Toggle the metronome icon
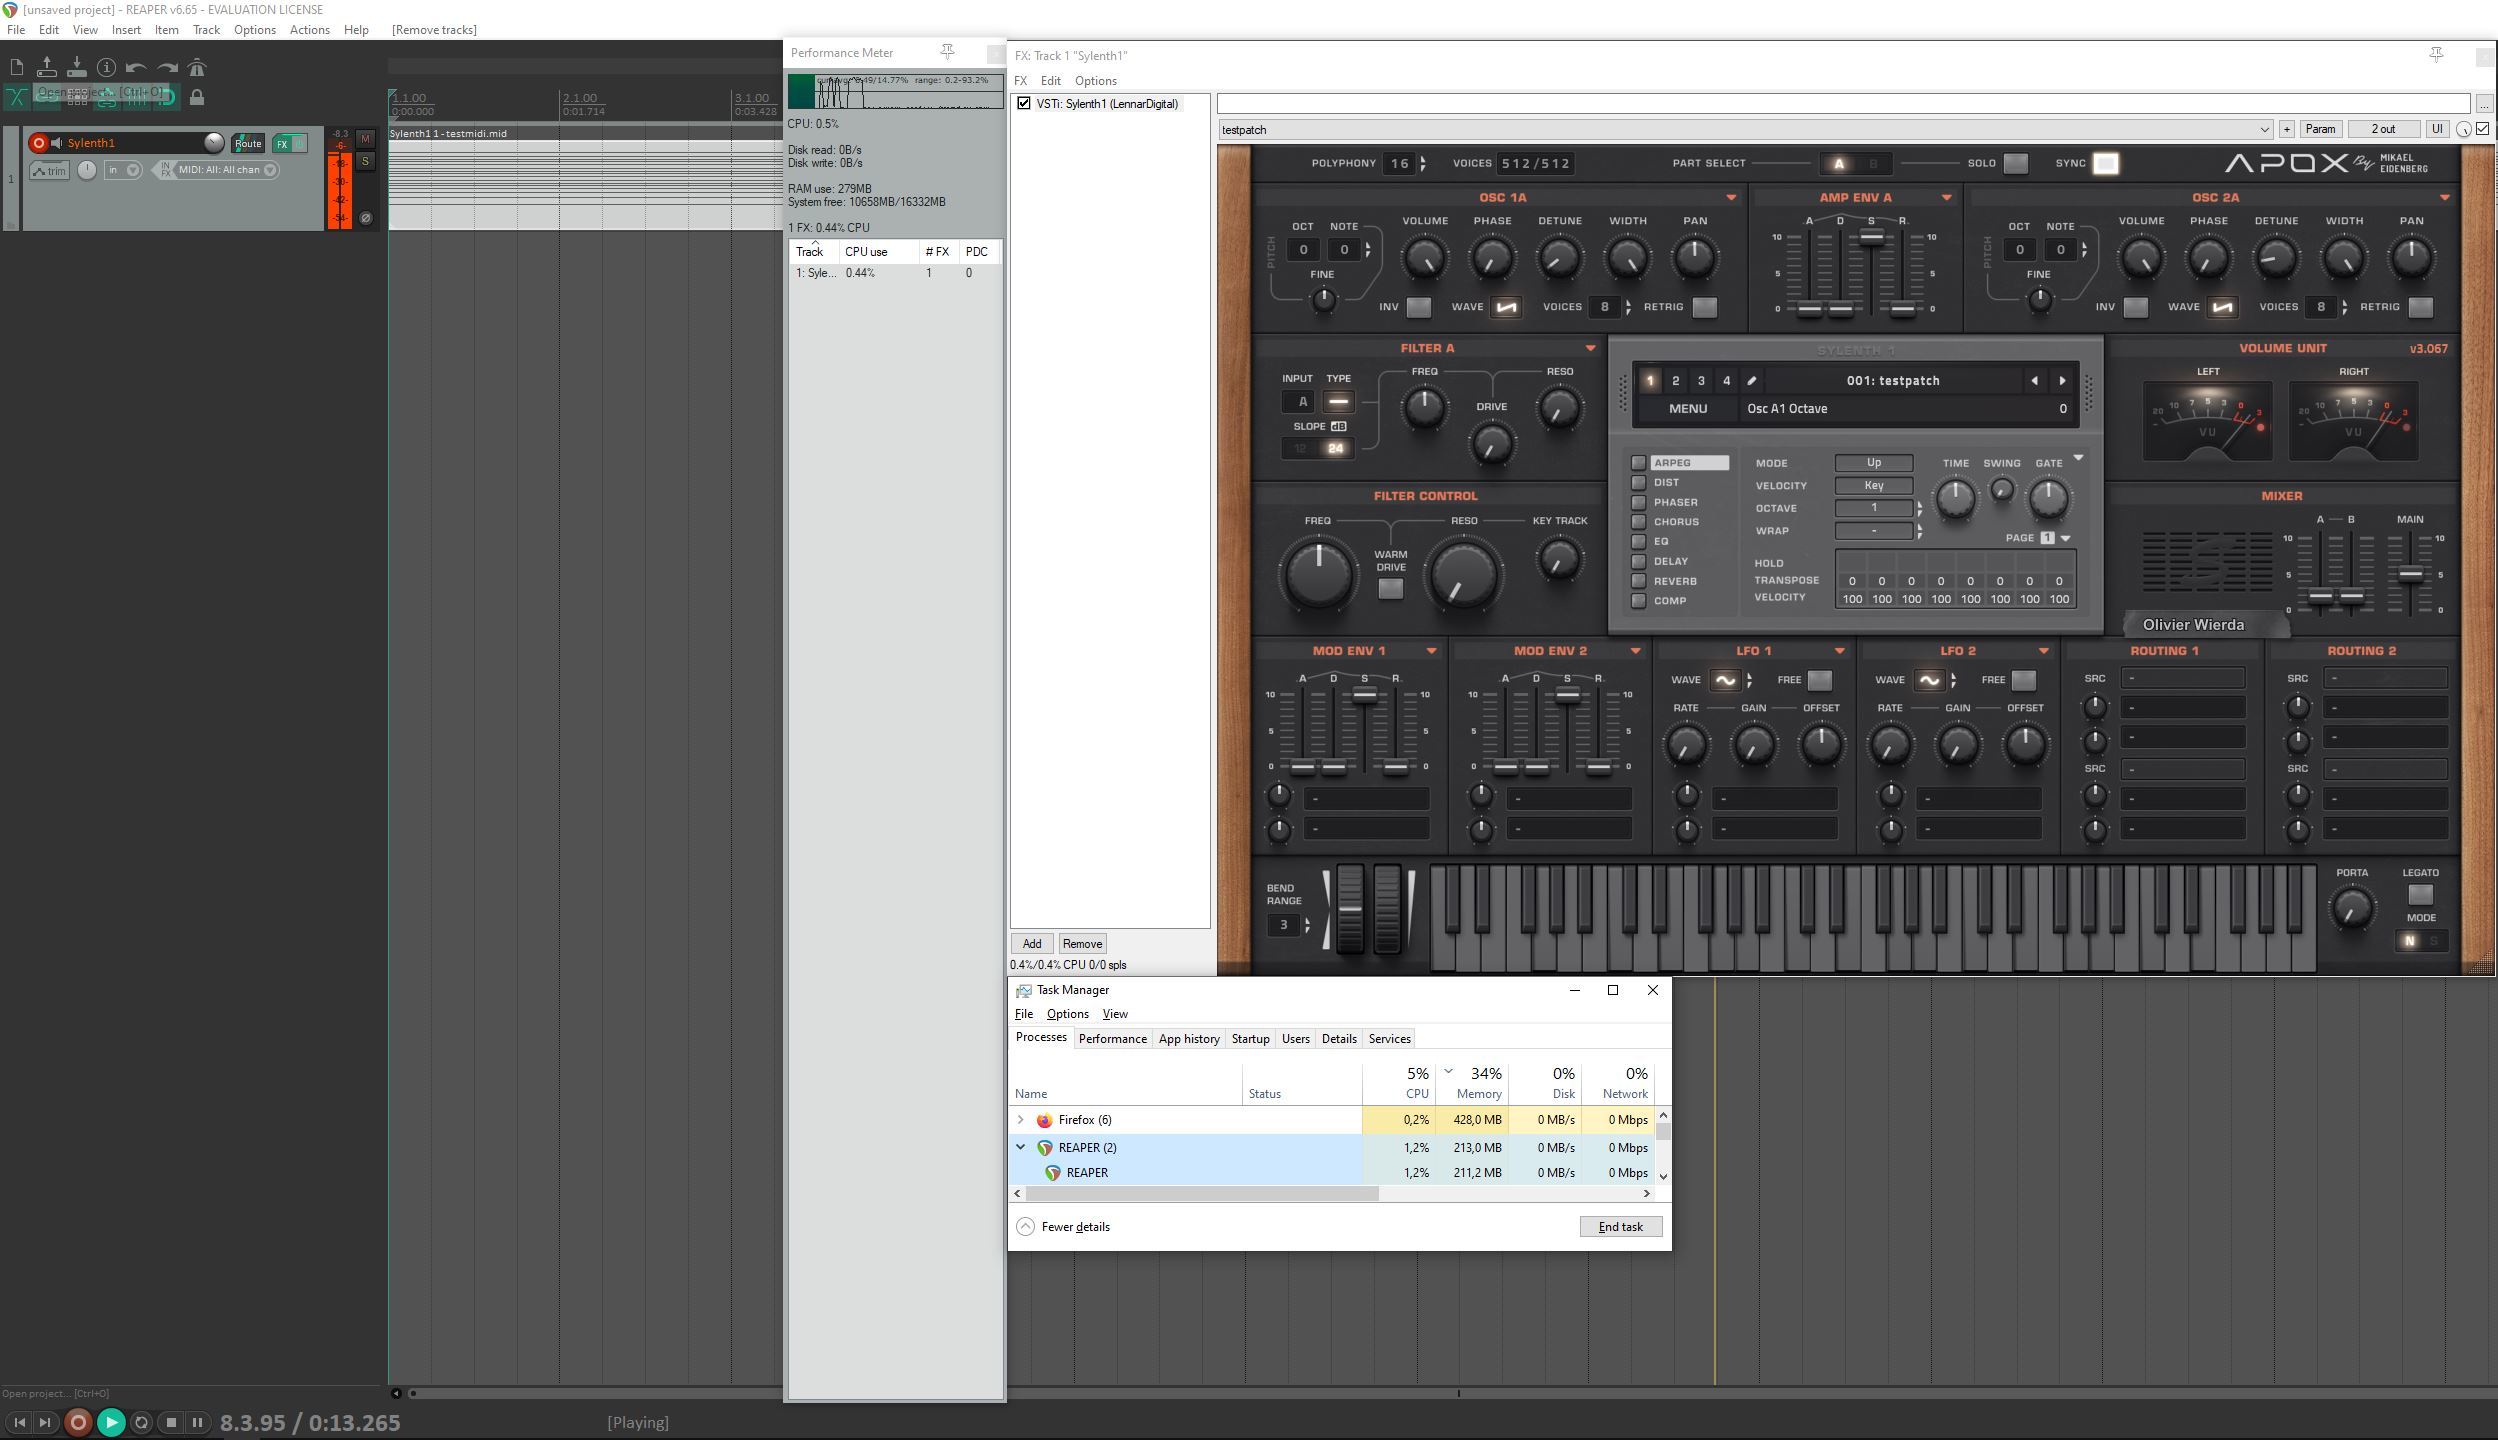This screenshot has height=1440, width=2498. point(197,68)
